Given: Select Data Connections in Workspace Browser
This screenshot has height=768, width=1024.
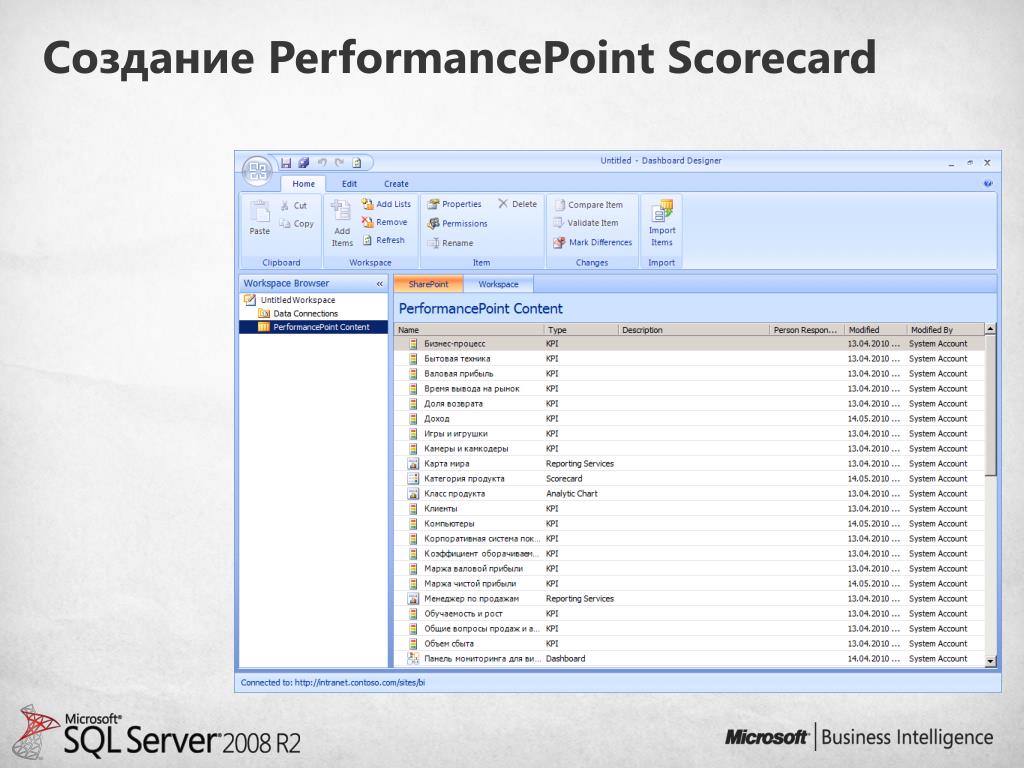Looking at the screenshot, I should click(x=298, y=313).
